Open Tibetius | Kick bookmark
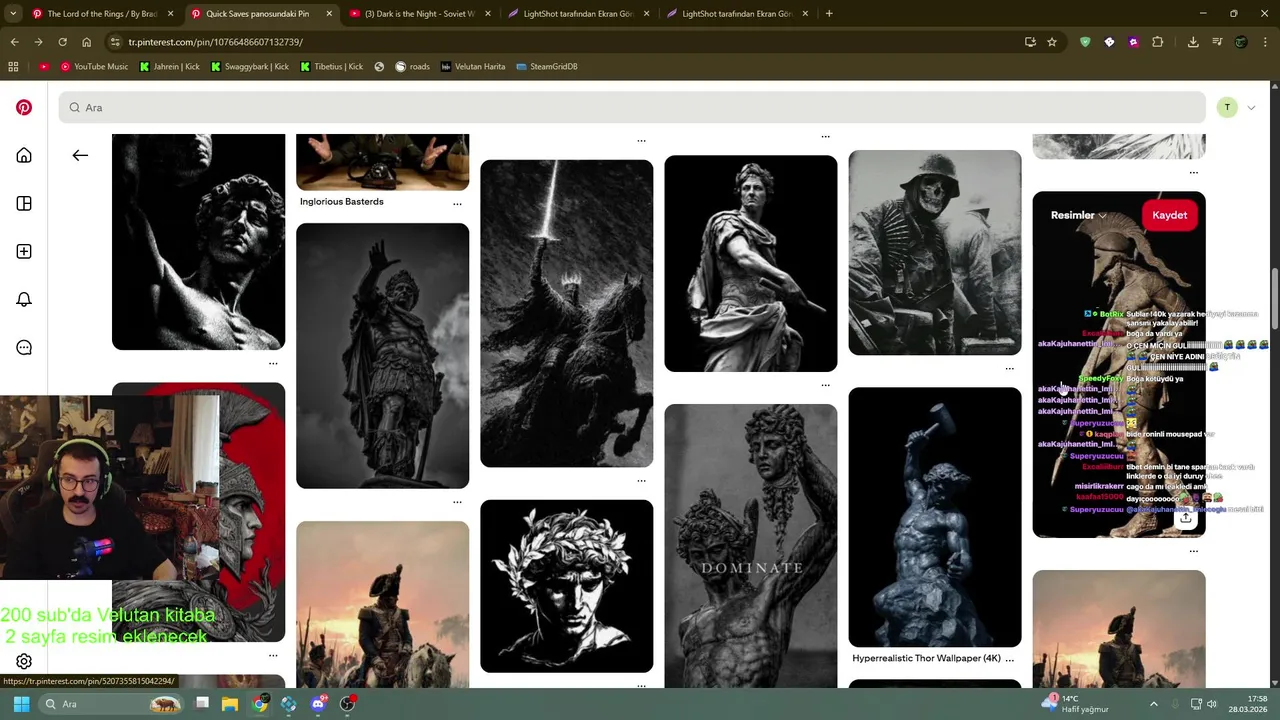 point(331,66)
